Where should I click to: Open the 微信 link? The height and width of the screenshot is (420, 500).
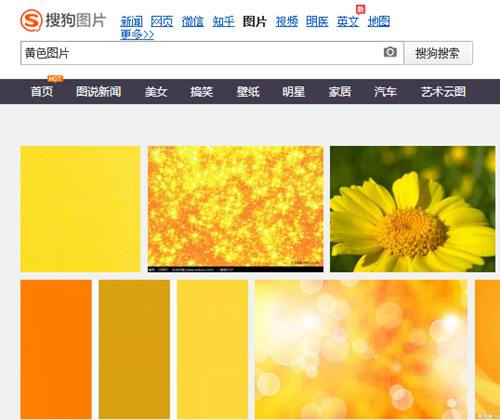(193, 21)
